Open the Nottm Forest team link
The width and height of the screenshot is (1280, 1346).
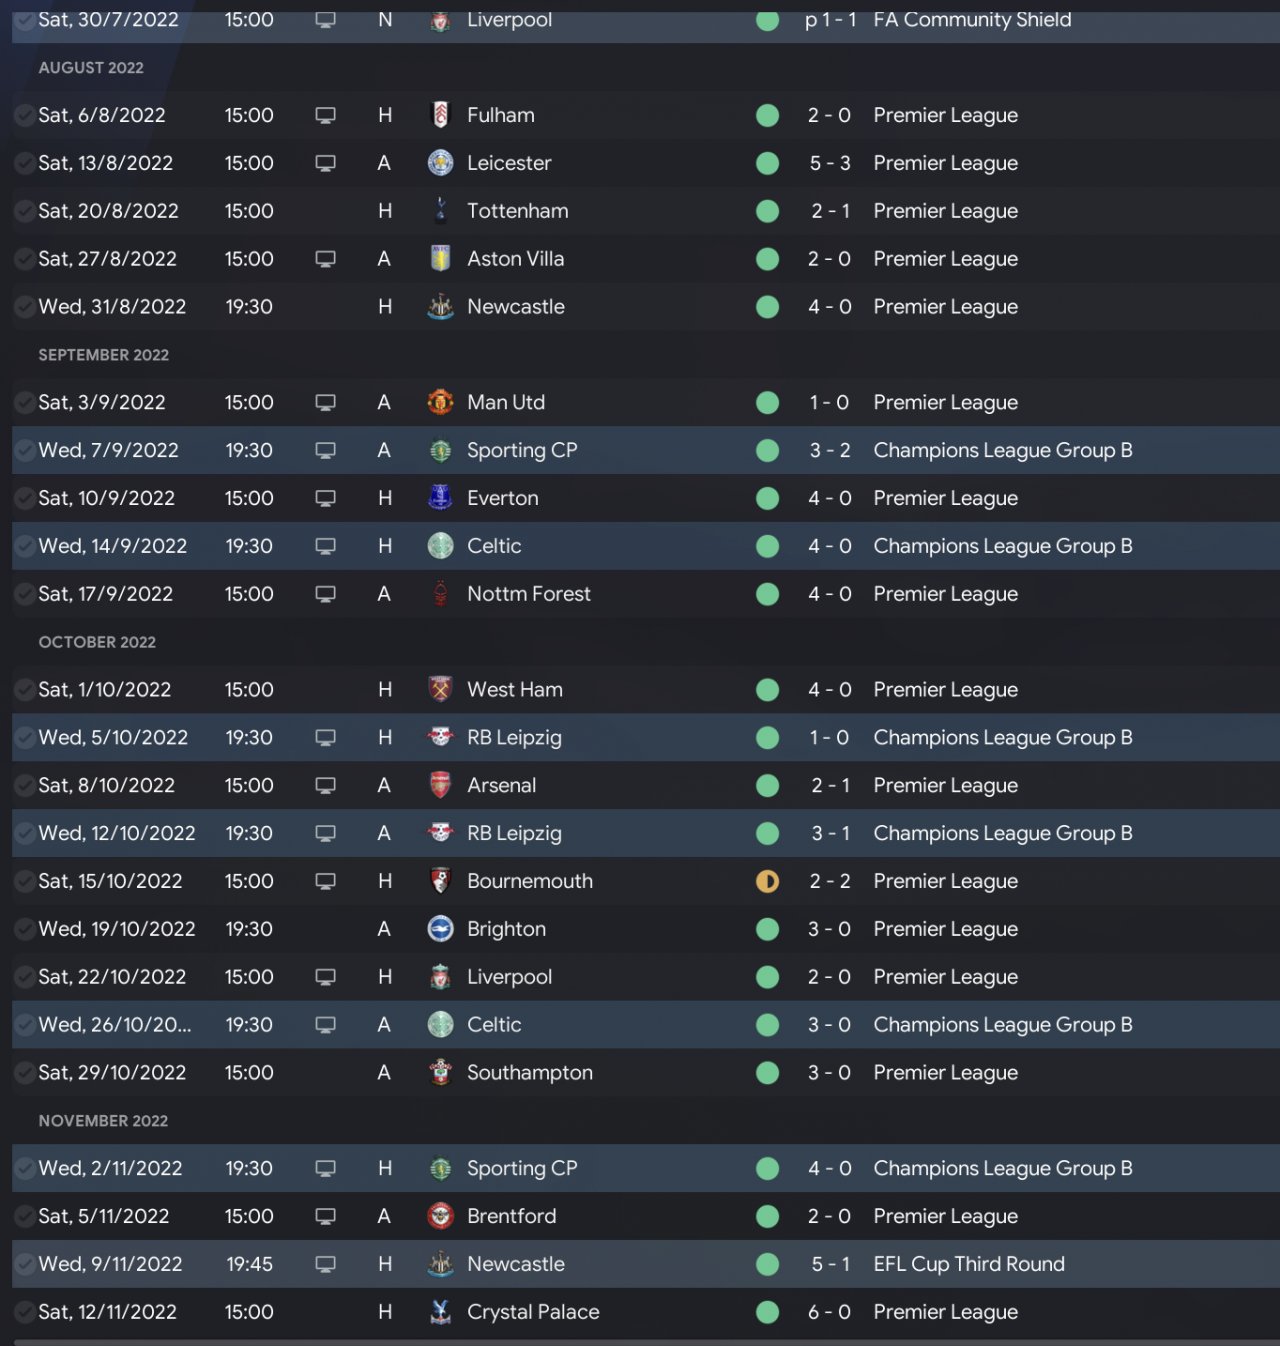[x=528, y=594]
